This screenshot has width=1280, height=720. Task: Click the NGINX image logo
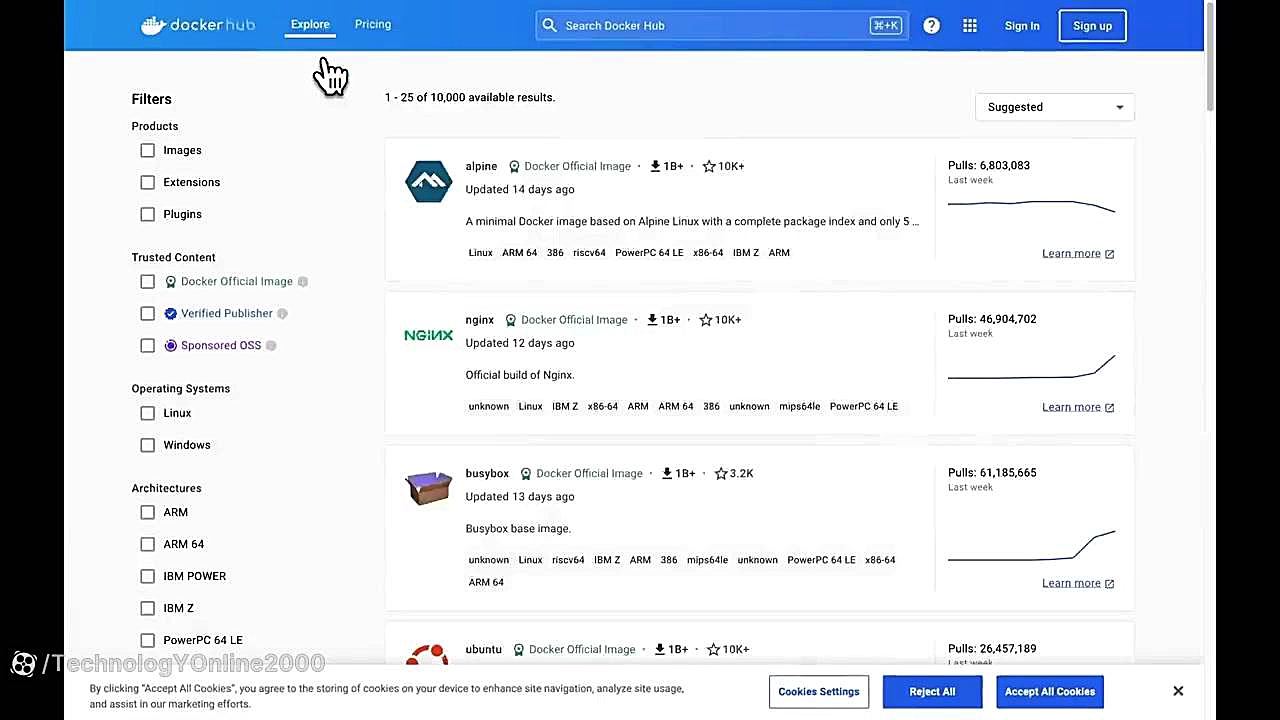[428, 335]
